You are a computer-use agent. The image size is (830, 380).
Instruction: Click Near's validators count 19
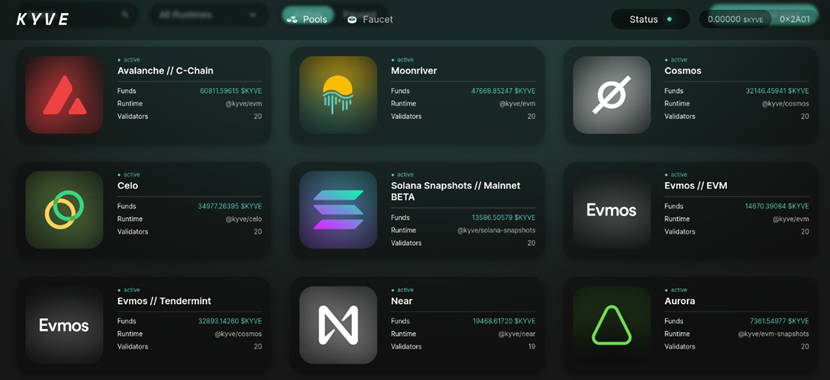(x=531, y=347)
